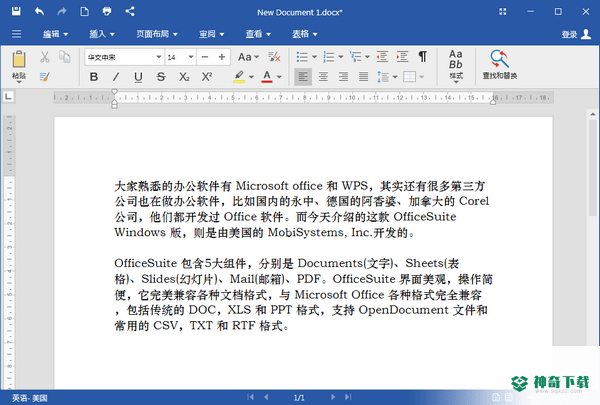
Task: Paste from clipboard
Action: coord(19,66)
